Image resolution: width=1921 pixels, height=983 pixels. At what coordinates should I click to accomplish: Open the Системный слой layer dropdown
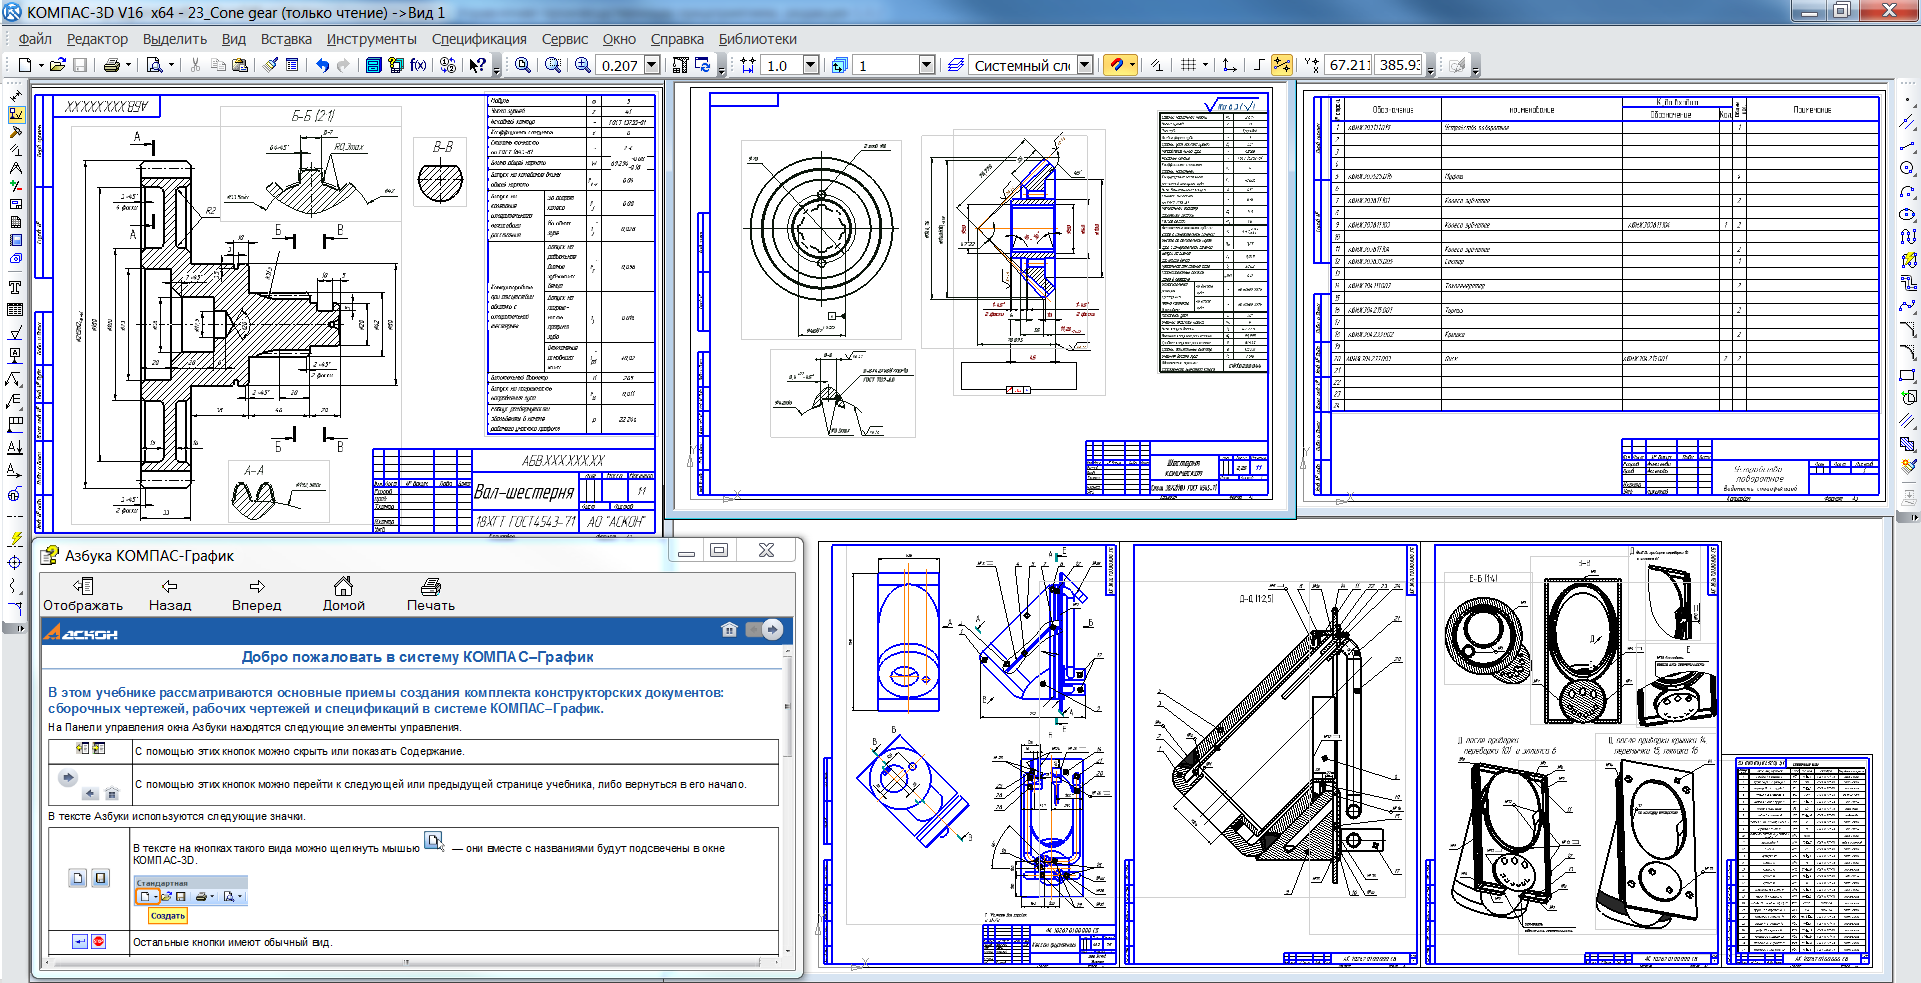[1085, 65]
